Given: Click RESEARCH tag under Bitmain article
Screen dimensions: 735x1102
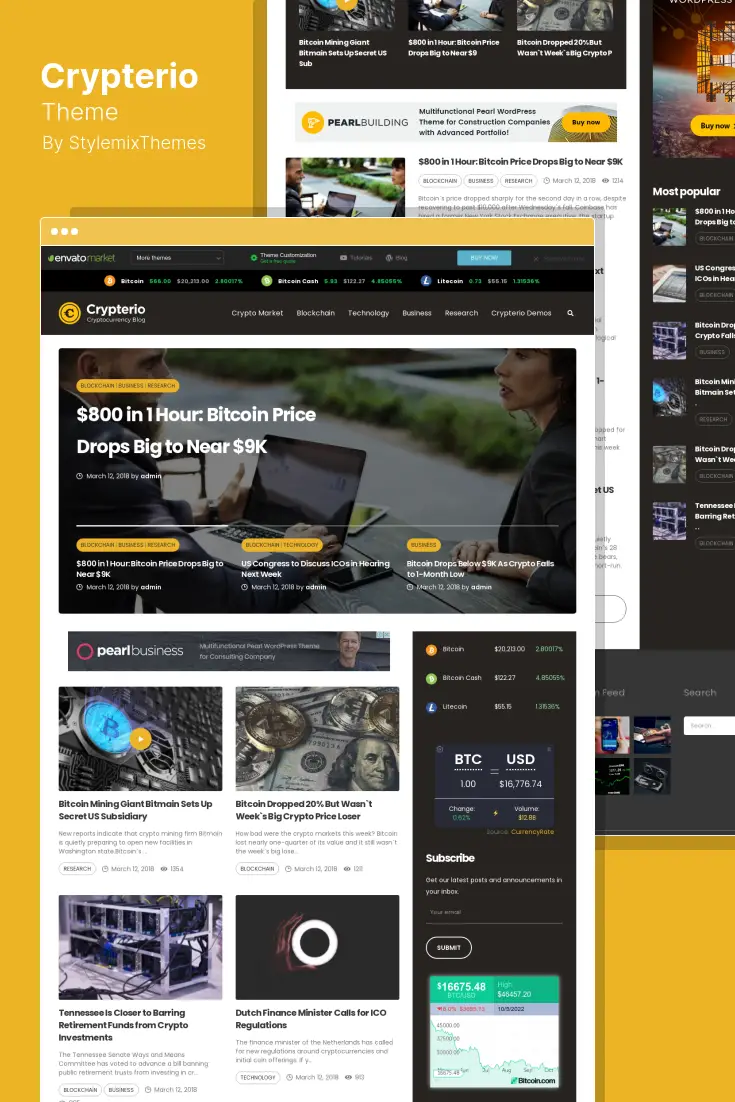Looking at the screenshot, I should [77, 869].
